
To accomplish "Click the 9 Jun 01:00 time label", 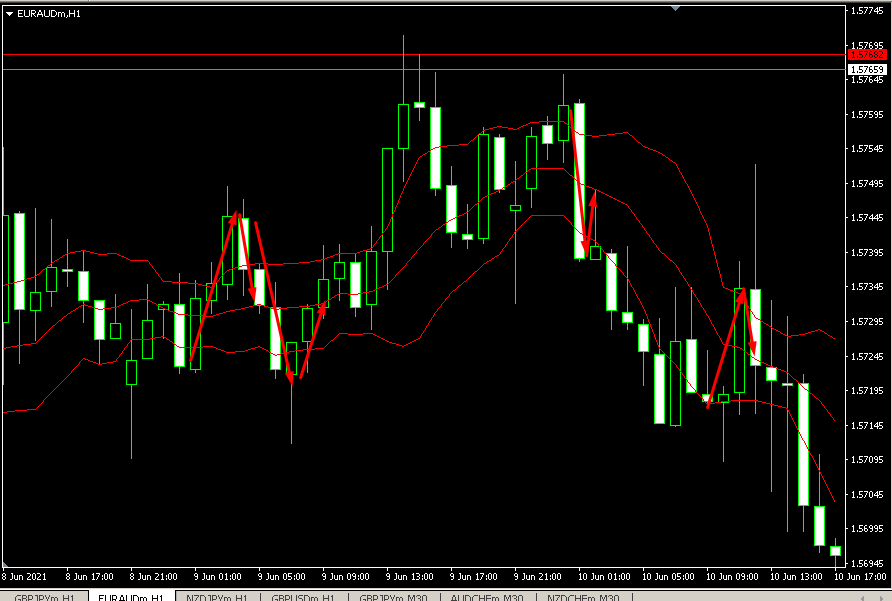I will click(x=217, y=577).
